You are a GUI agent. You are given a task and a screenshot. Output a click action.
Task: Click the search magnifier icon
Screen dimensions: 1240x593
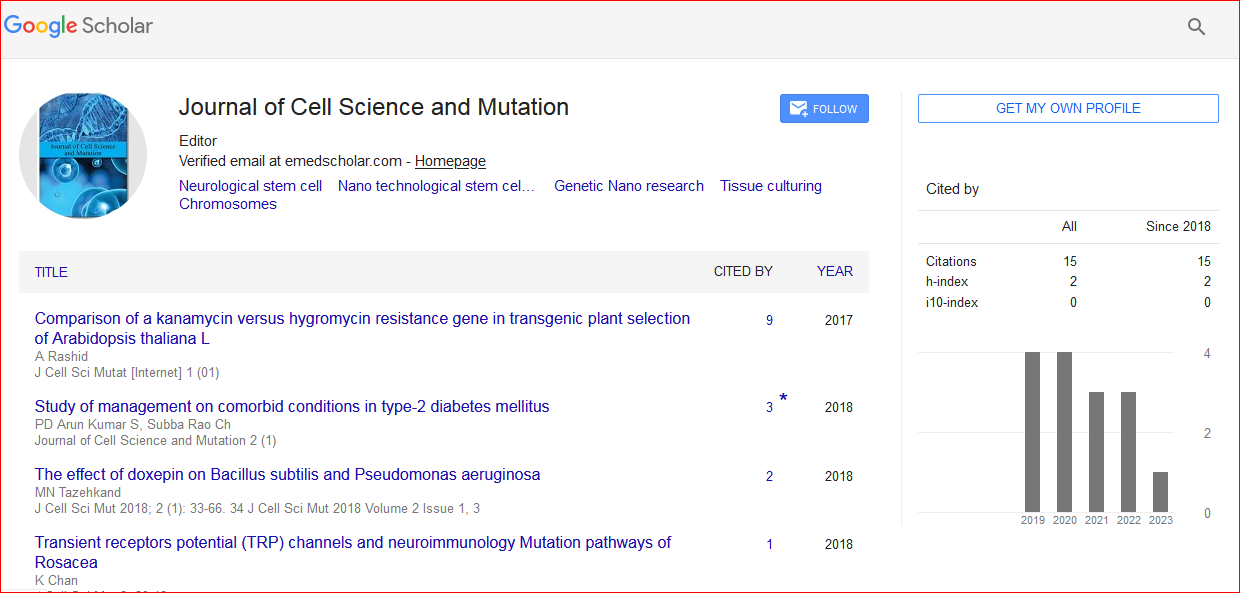click(1196, 27)
